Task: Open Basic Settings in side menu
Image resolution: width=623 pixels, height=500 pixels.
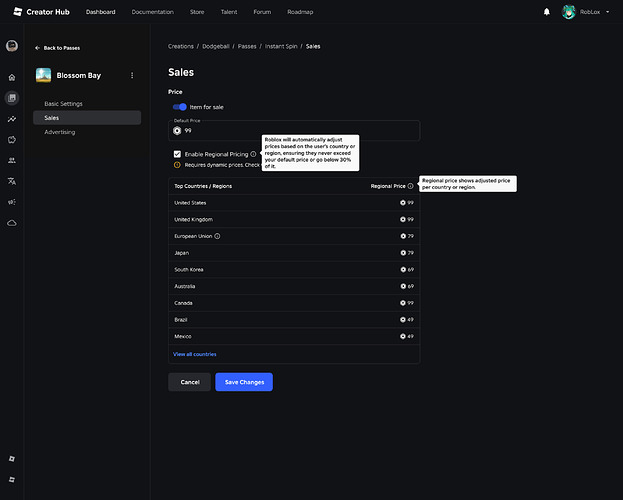Action: pyautogui.click(x=64, y=104)
